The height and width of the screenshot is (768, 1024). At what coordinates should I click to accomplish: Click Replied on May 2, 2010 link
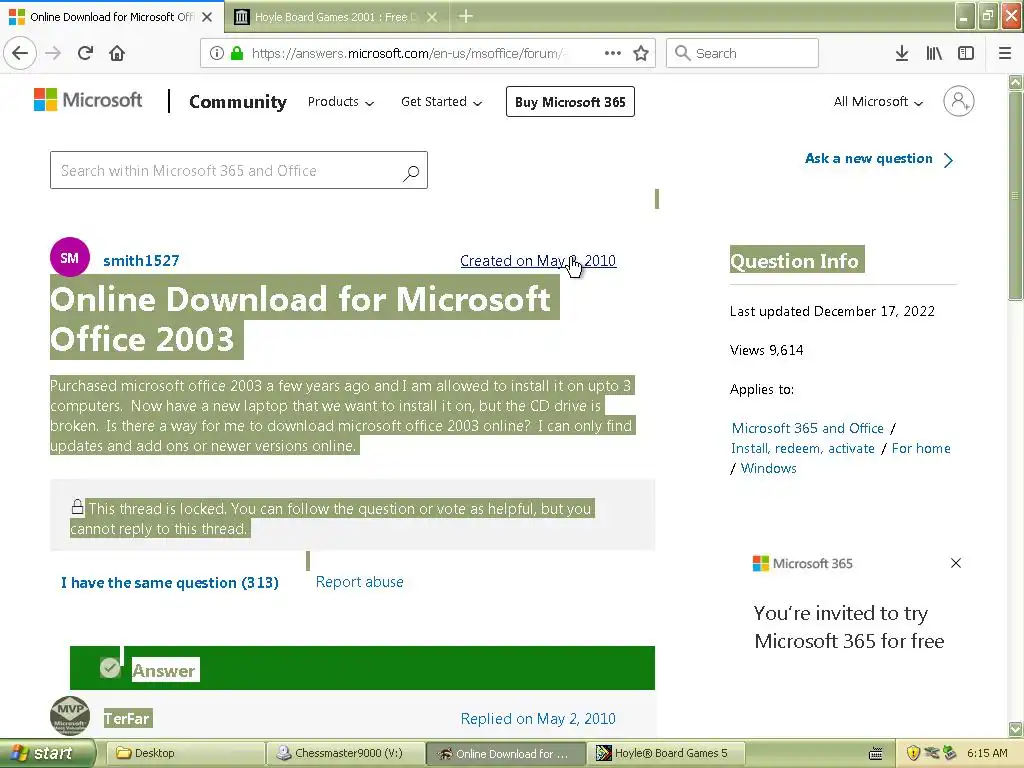click(537, 719)
